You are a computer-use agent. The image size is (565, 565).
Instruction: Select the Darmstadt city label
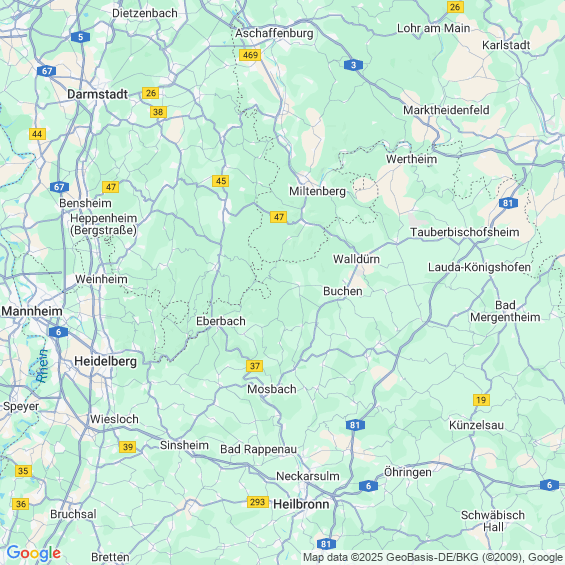click(98, 94)
